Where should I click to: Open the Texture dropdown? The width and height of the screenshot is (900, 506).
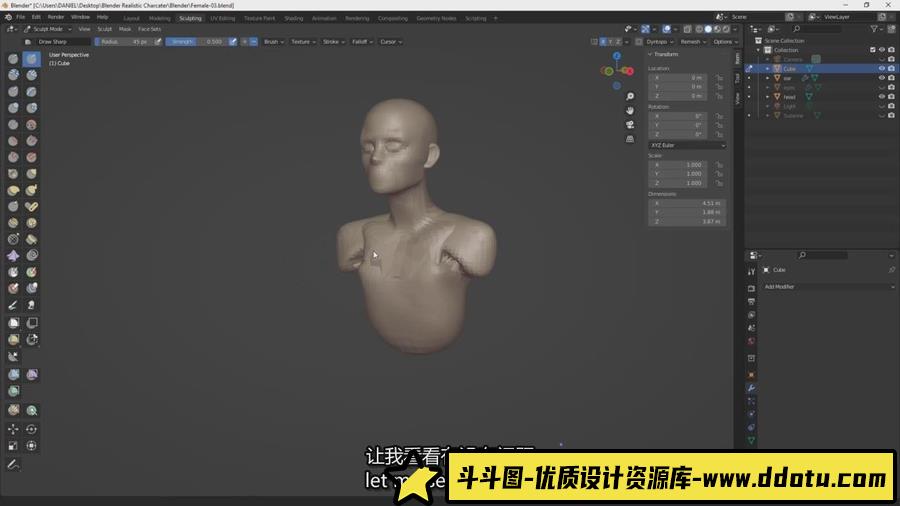pos(304,42)
